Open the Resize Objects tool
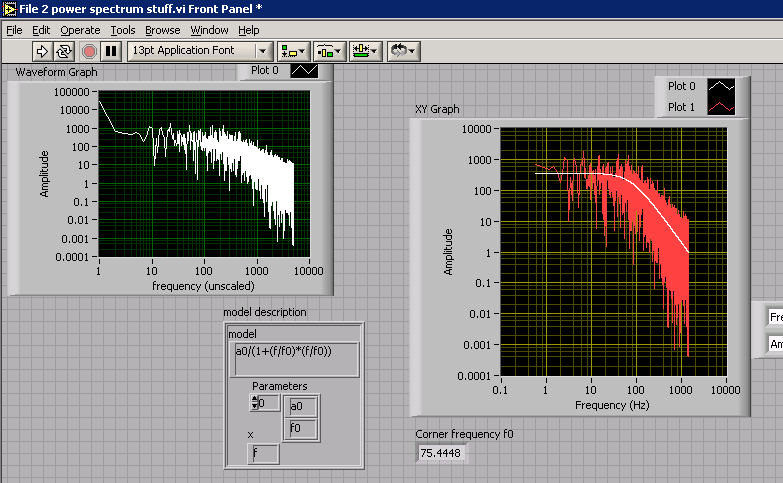 365,50
